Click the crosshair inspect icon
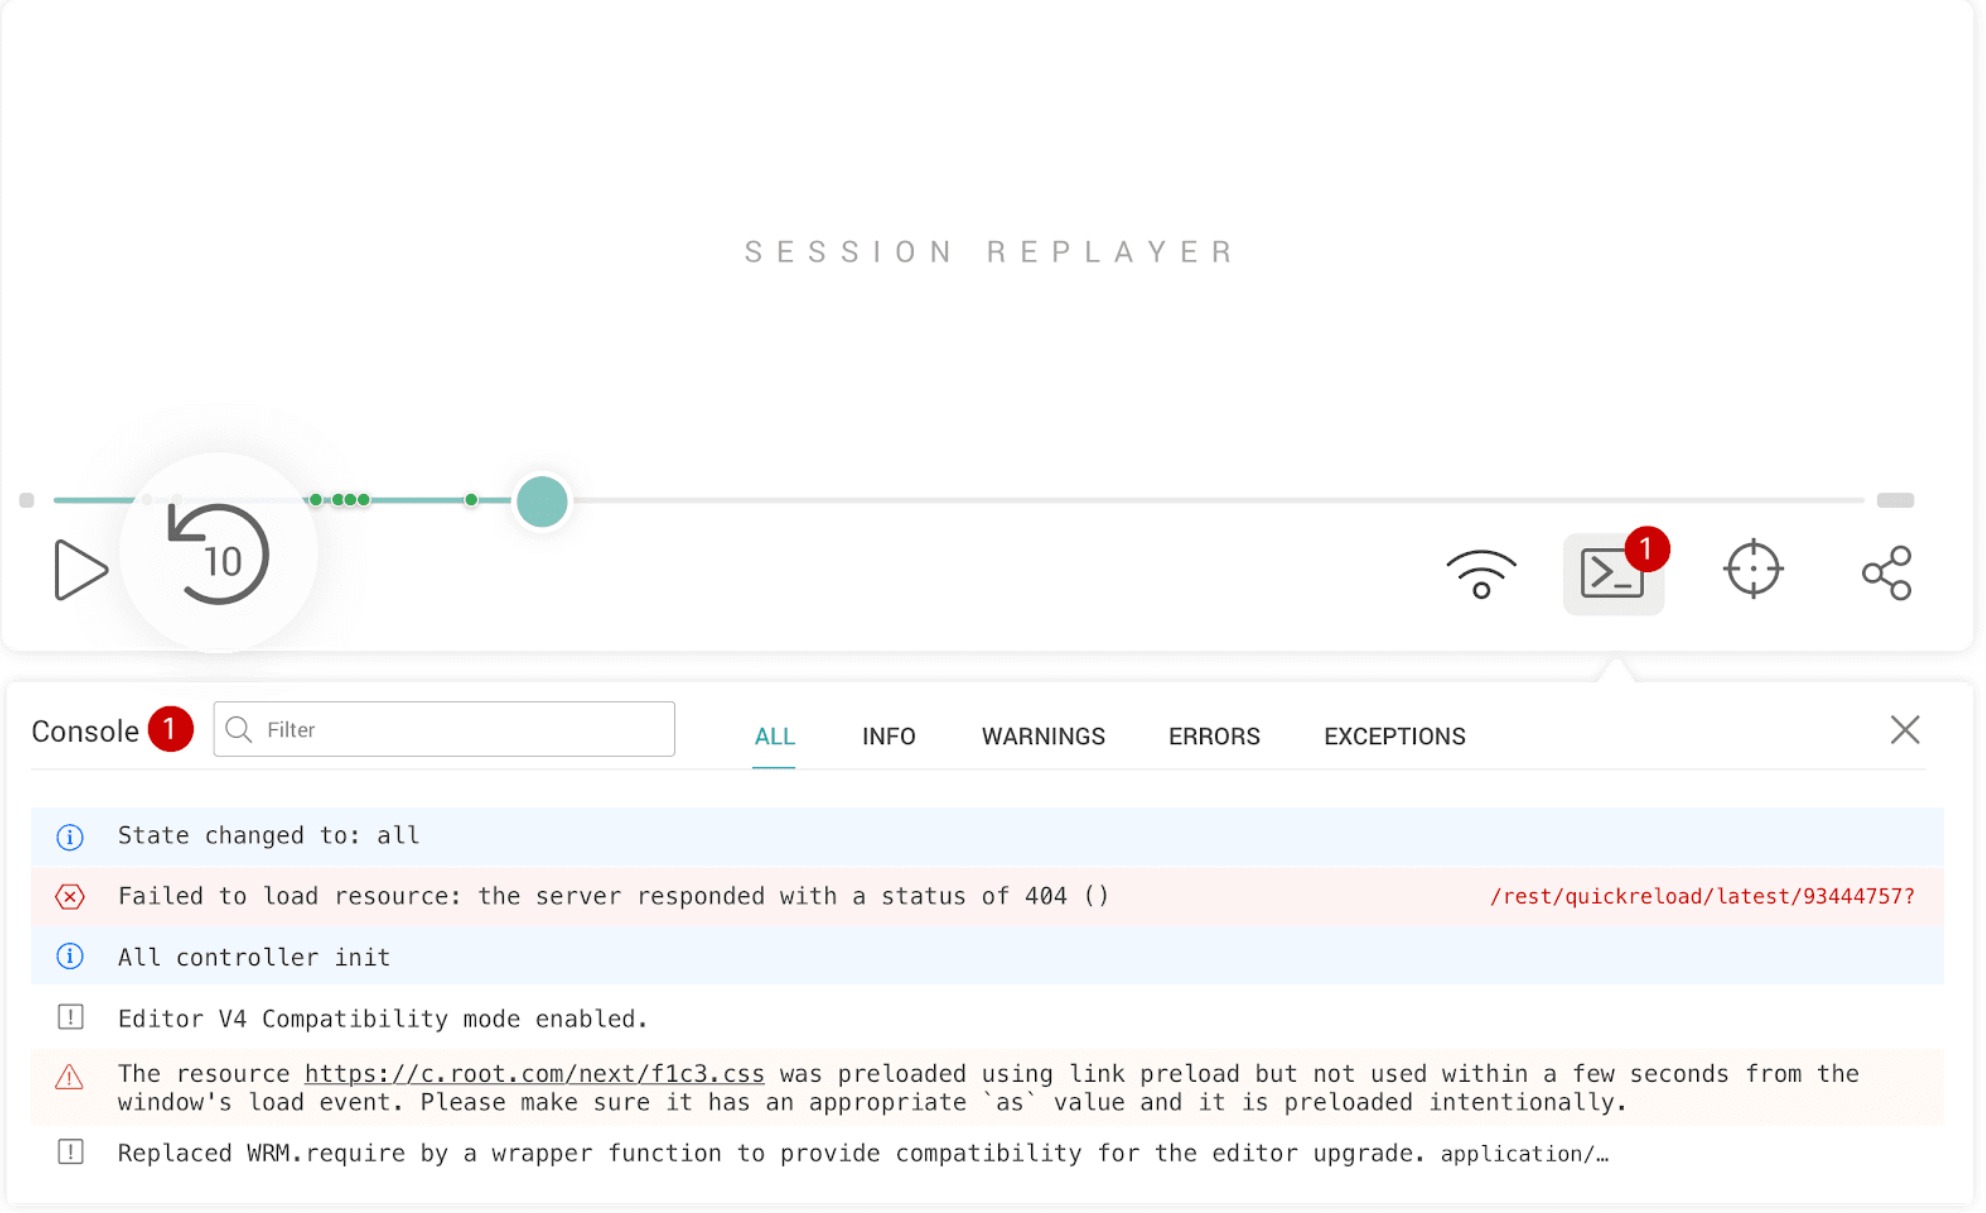The image size is (1986, 1213). tap(1753, 570)
